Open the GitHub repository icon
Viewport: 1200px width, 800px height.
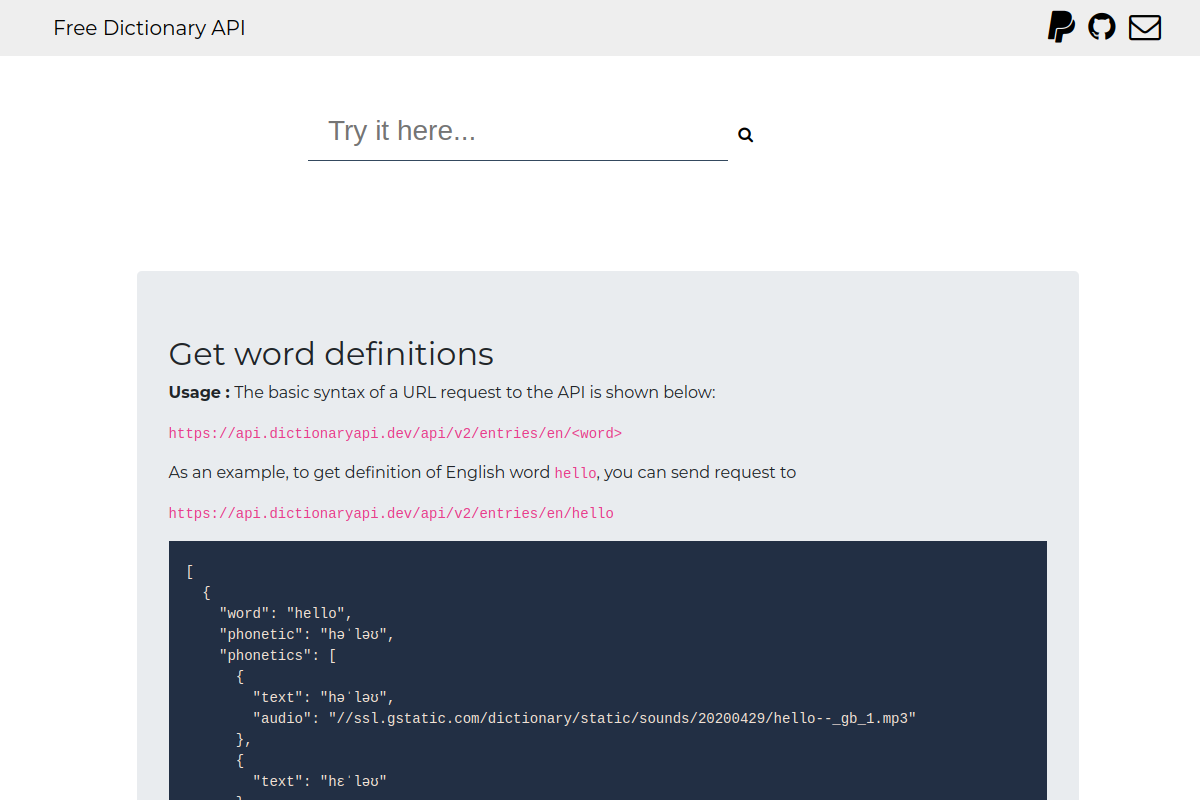point(1102,27)
